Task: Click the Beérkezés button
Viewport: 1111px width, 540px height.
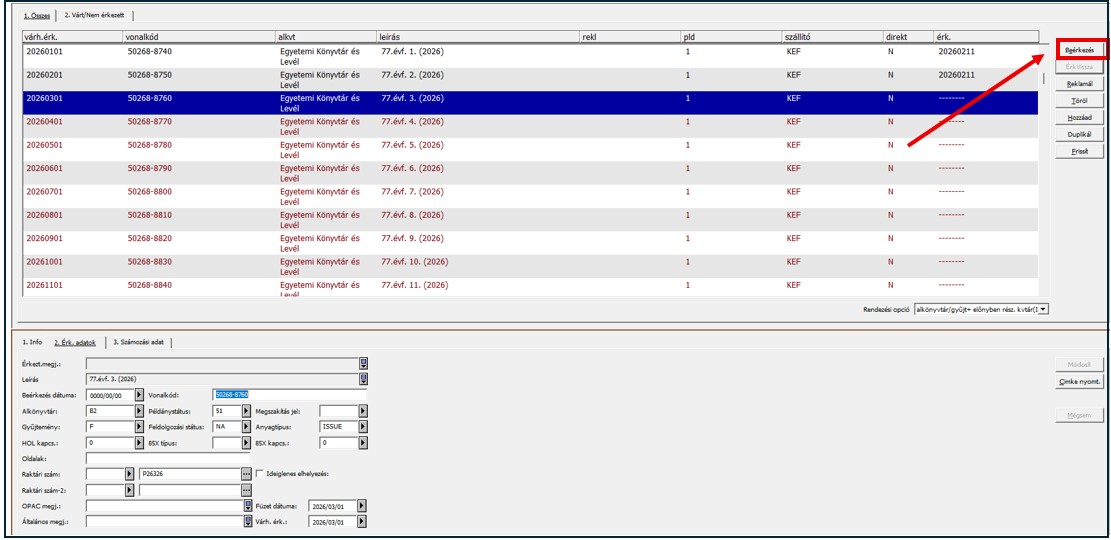Action: click(1080, 50)
